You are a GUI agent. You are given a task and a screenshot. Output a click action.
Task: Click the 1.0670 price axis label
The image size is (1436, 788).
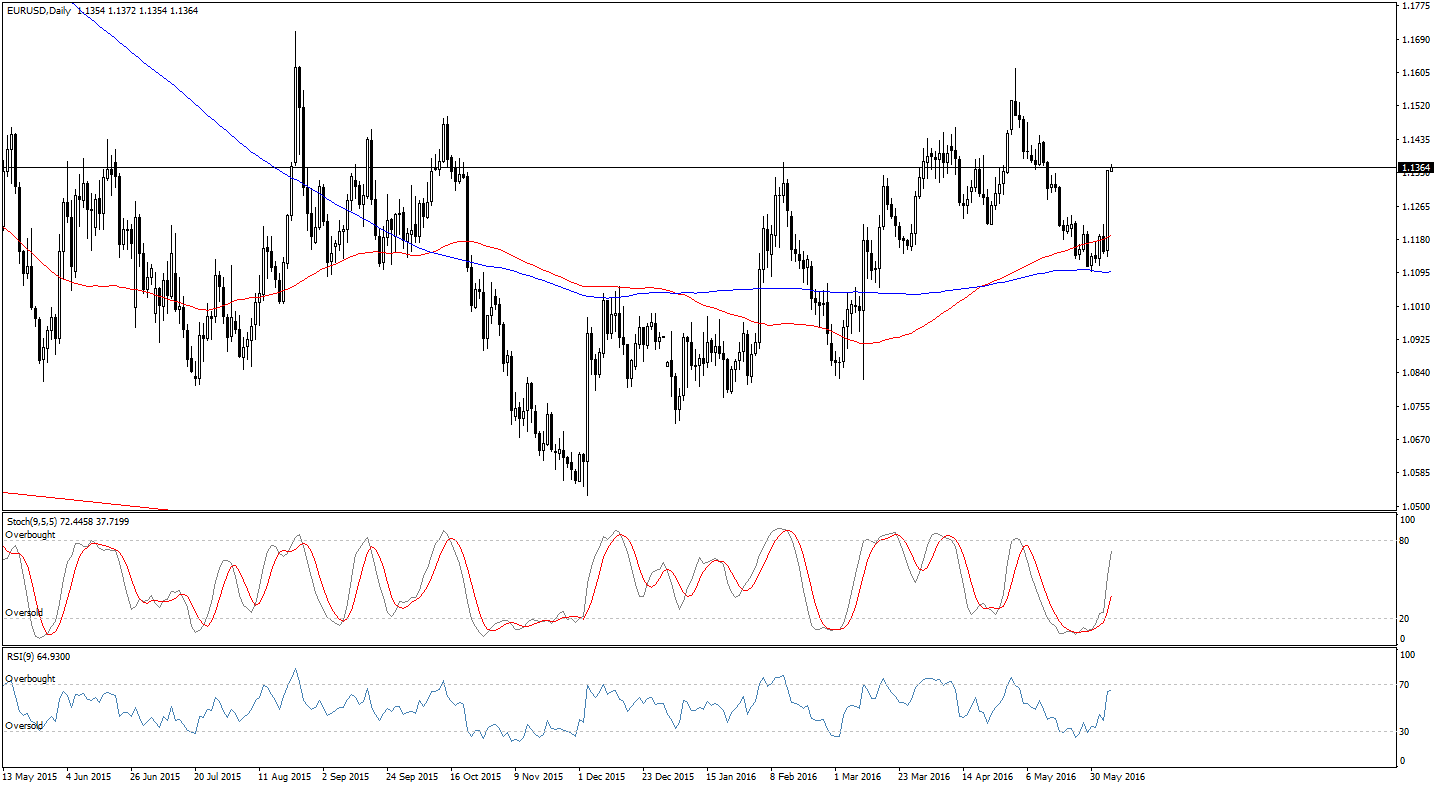[1414, 440]
